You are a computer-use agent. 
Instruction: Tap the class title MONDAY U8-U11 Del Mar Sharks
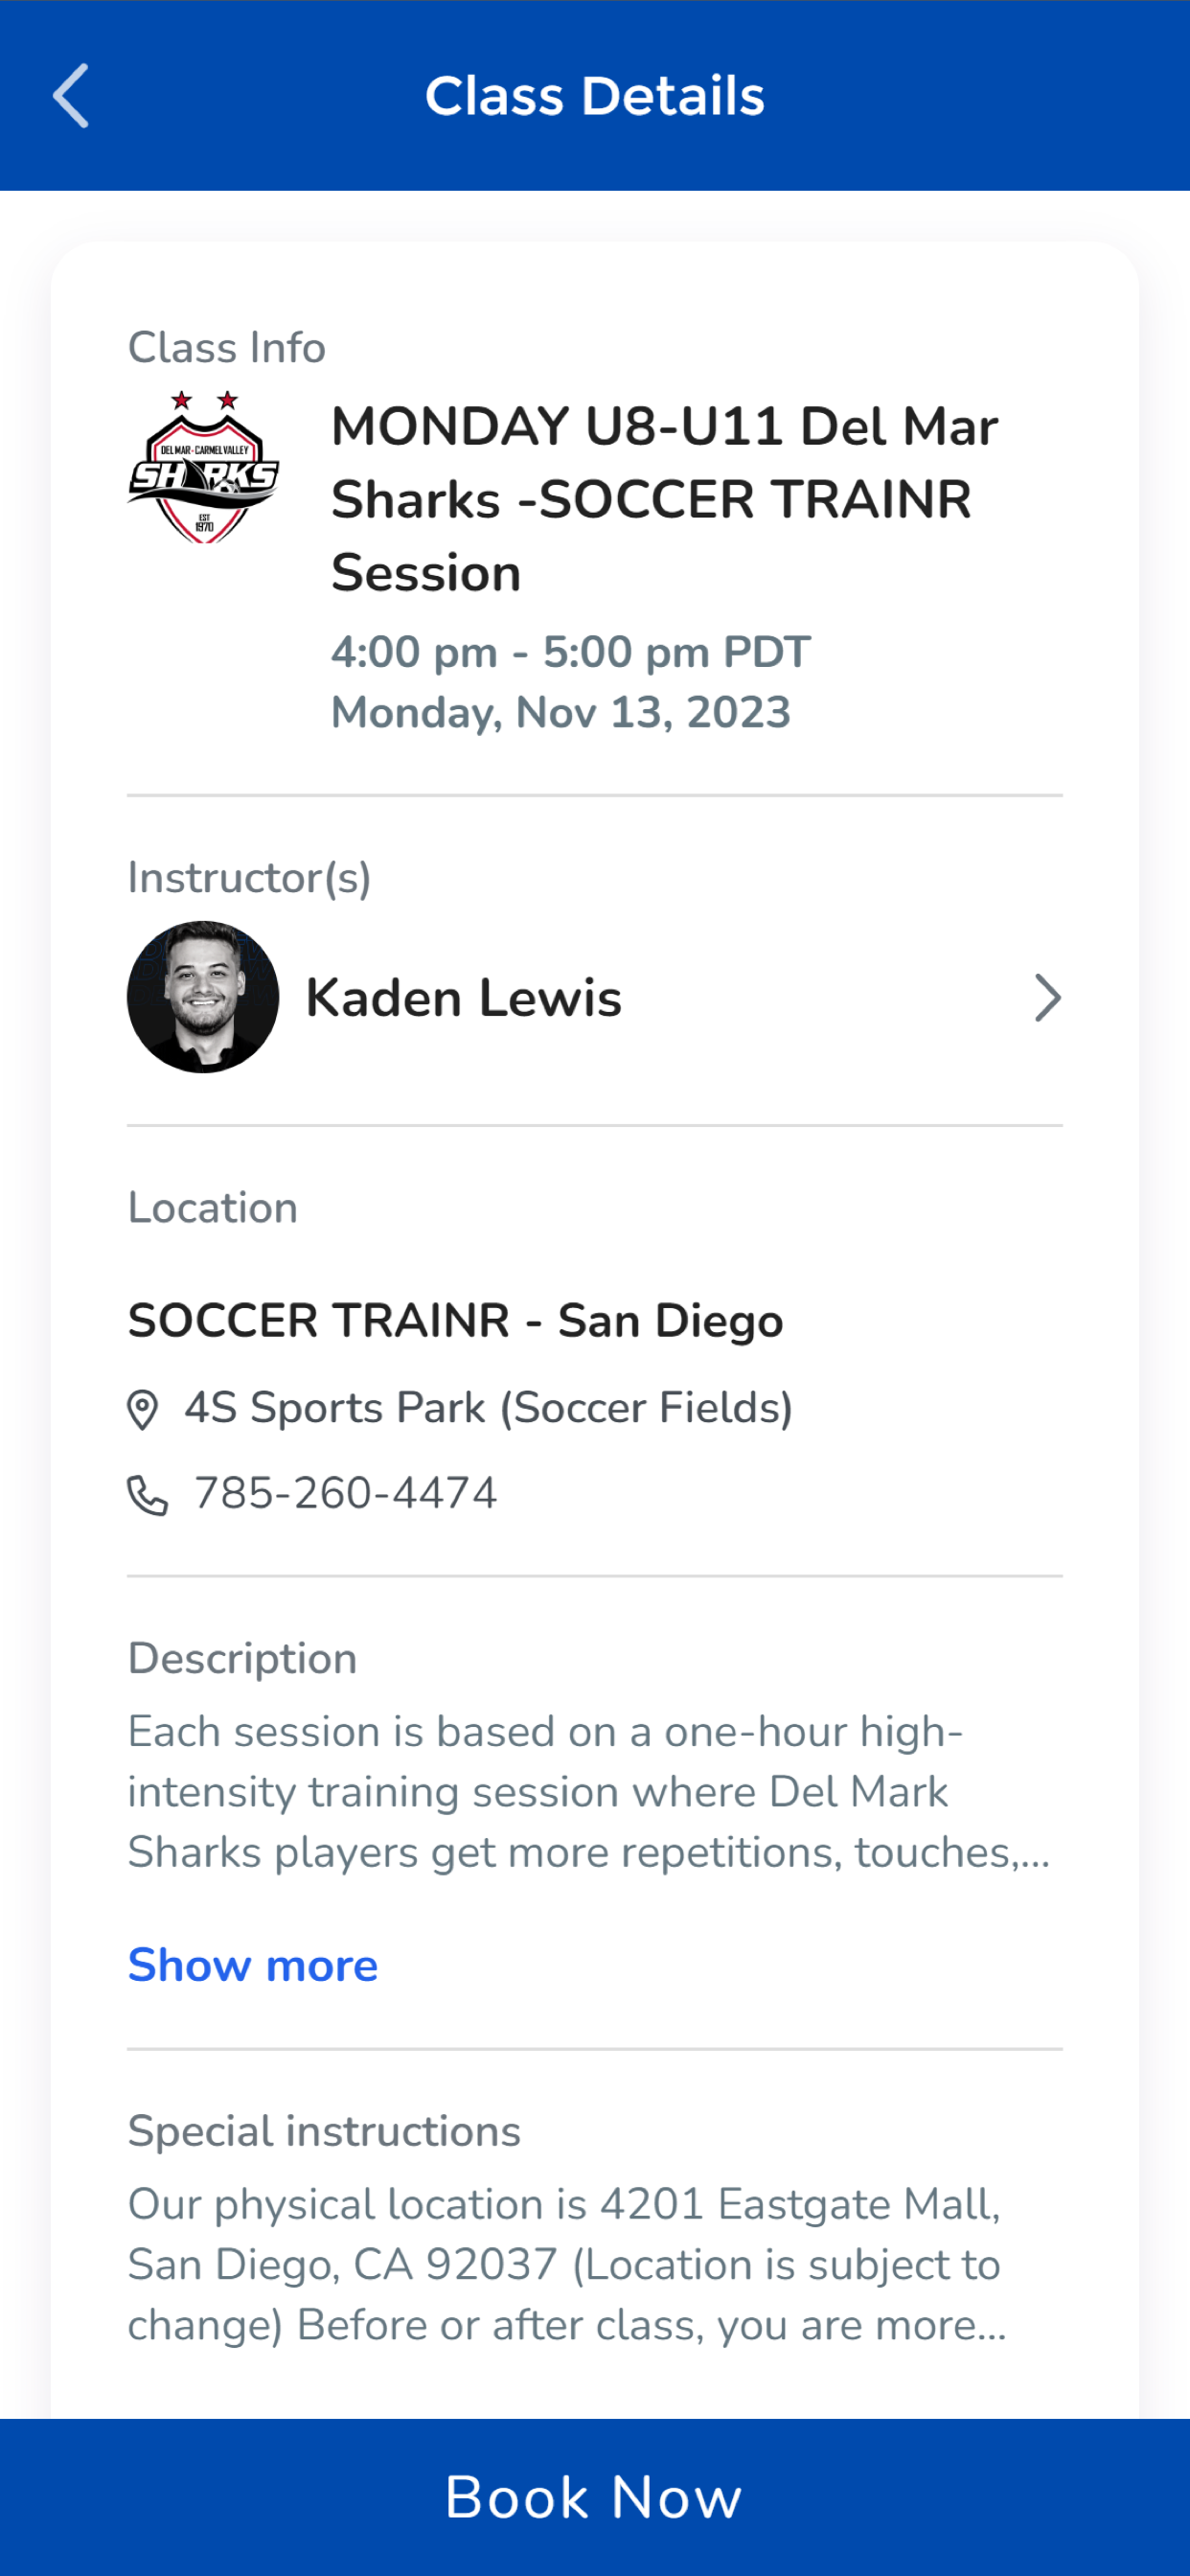pos(665,499)
